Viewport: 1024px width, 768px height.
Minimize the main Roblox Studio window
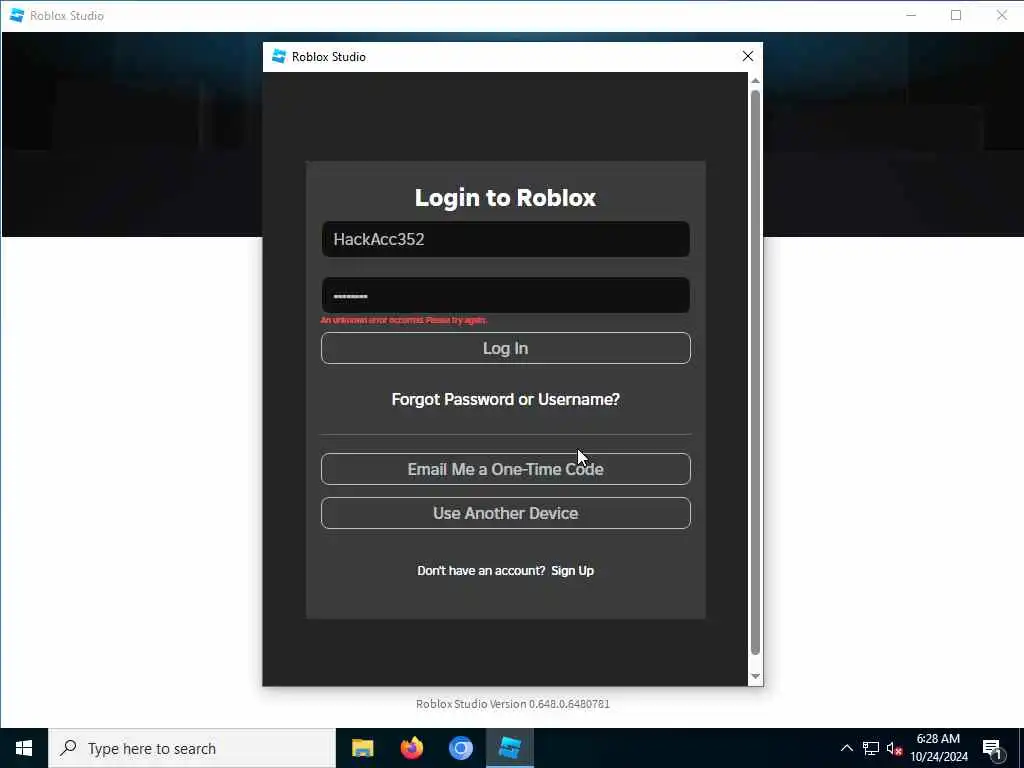coord(911,15)
